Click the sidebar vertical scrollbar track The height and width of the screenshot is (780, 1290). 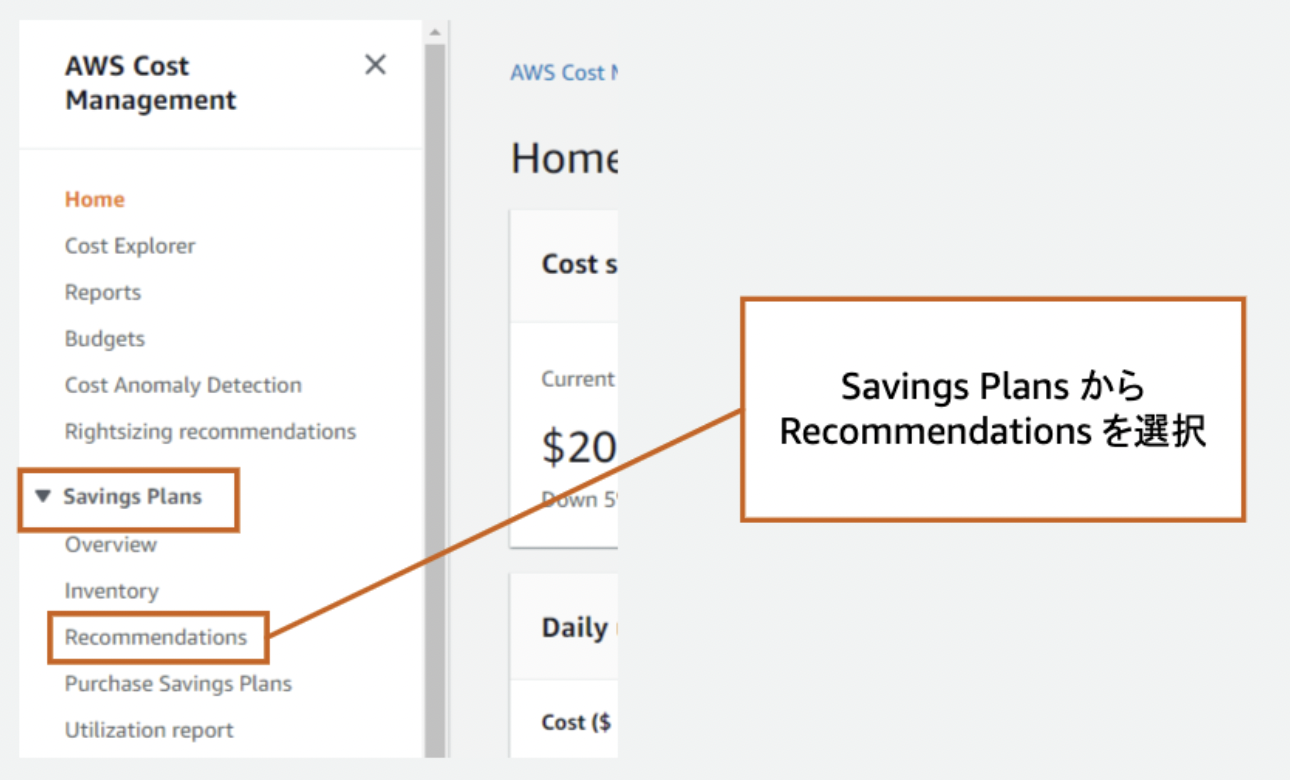434,400
